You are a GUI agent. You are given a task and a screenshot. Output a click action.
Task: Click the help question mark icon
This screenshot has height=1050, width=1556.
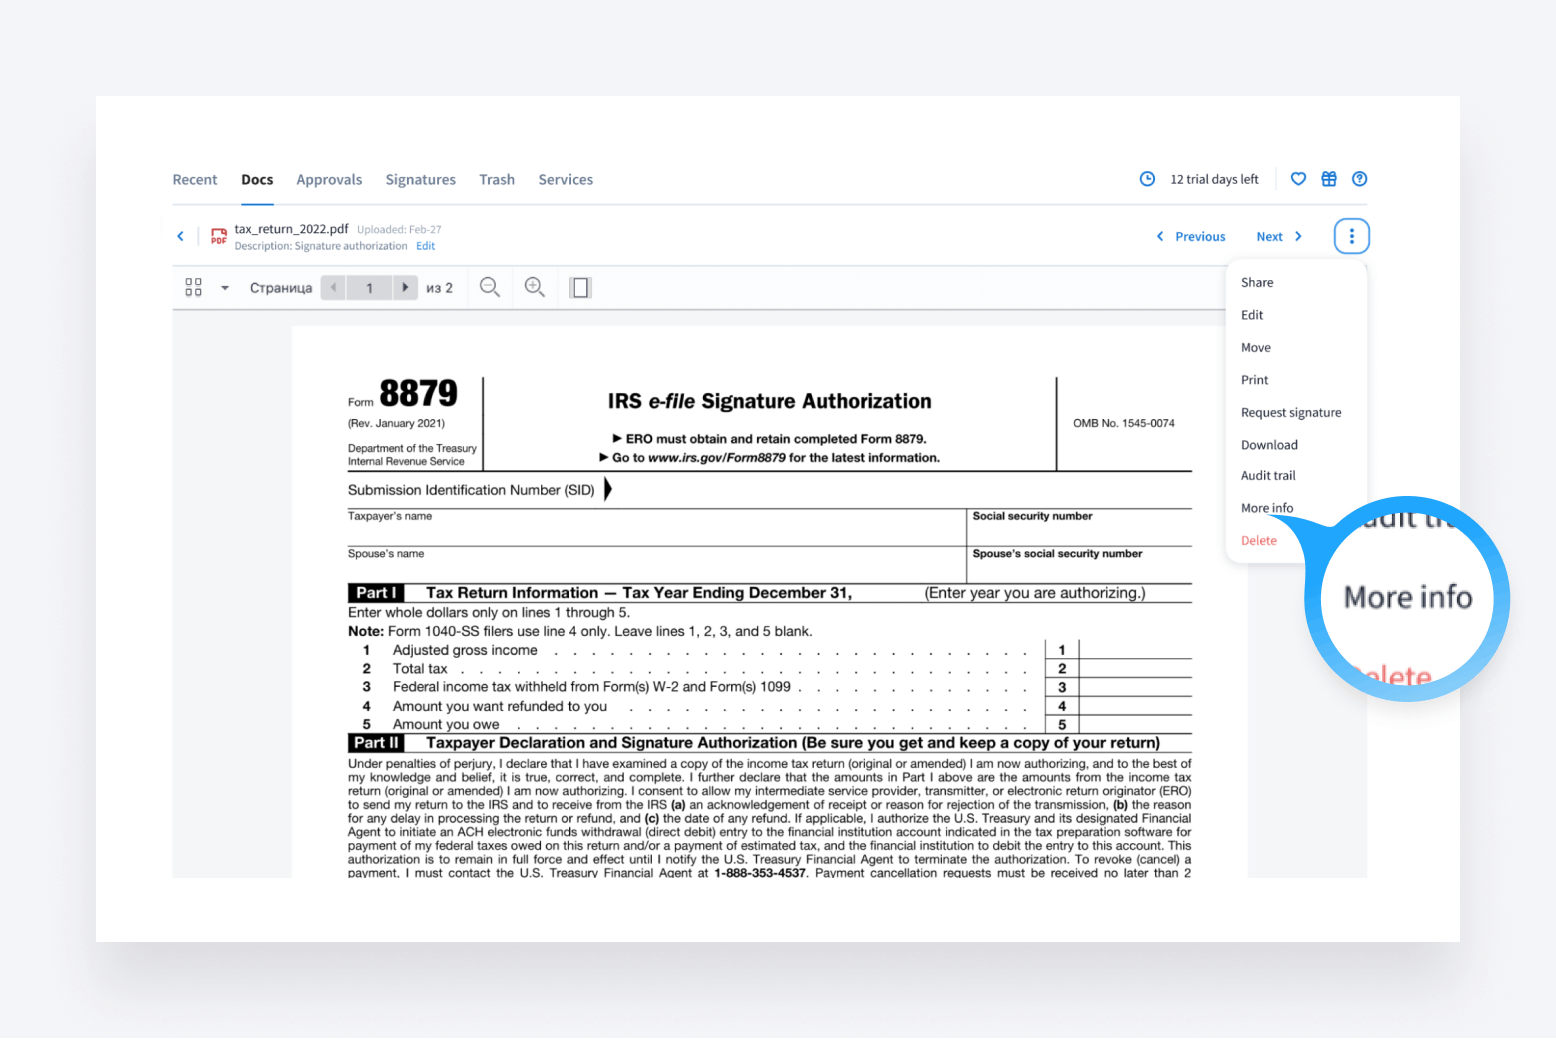click(x=1359, y=179)
